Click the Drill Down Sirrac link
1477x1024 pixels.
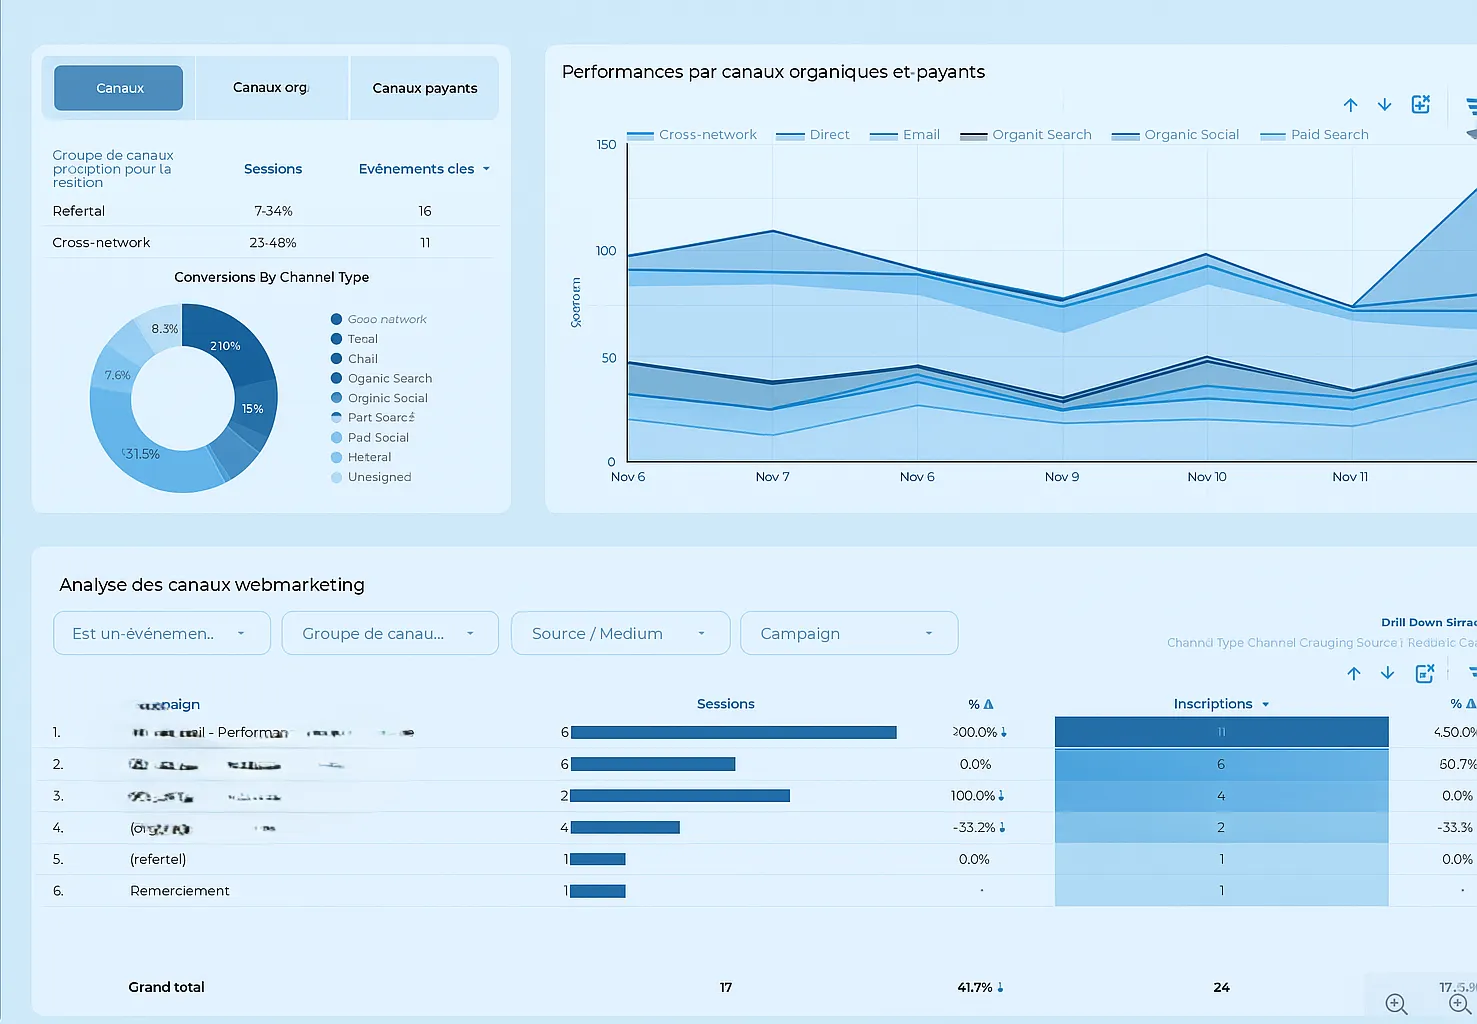point(1428,622)
